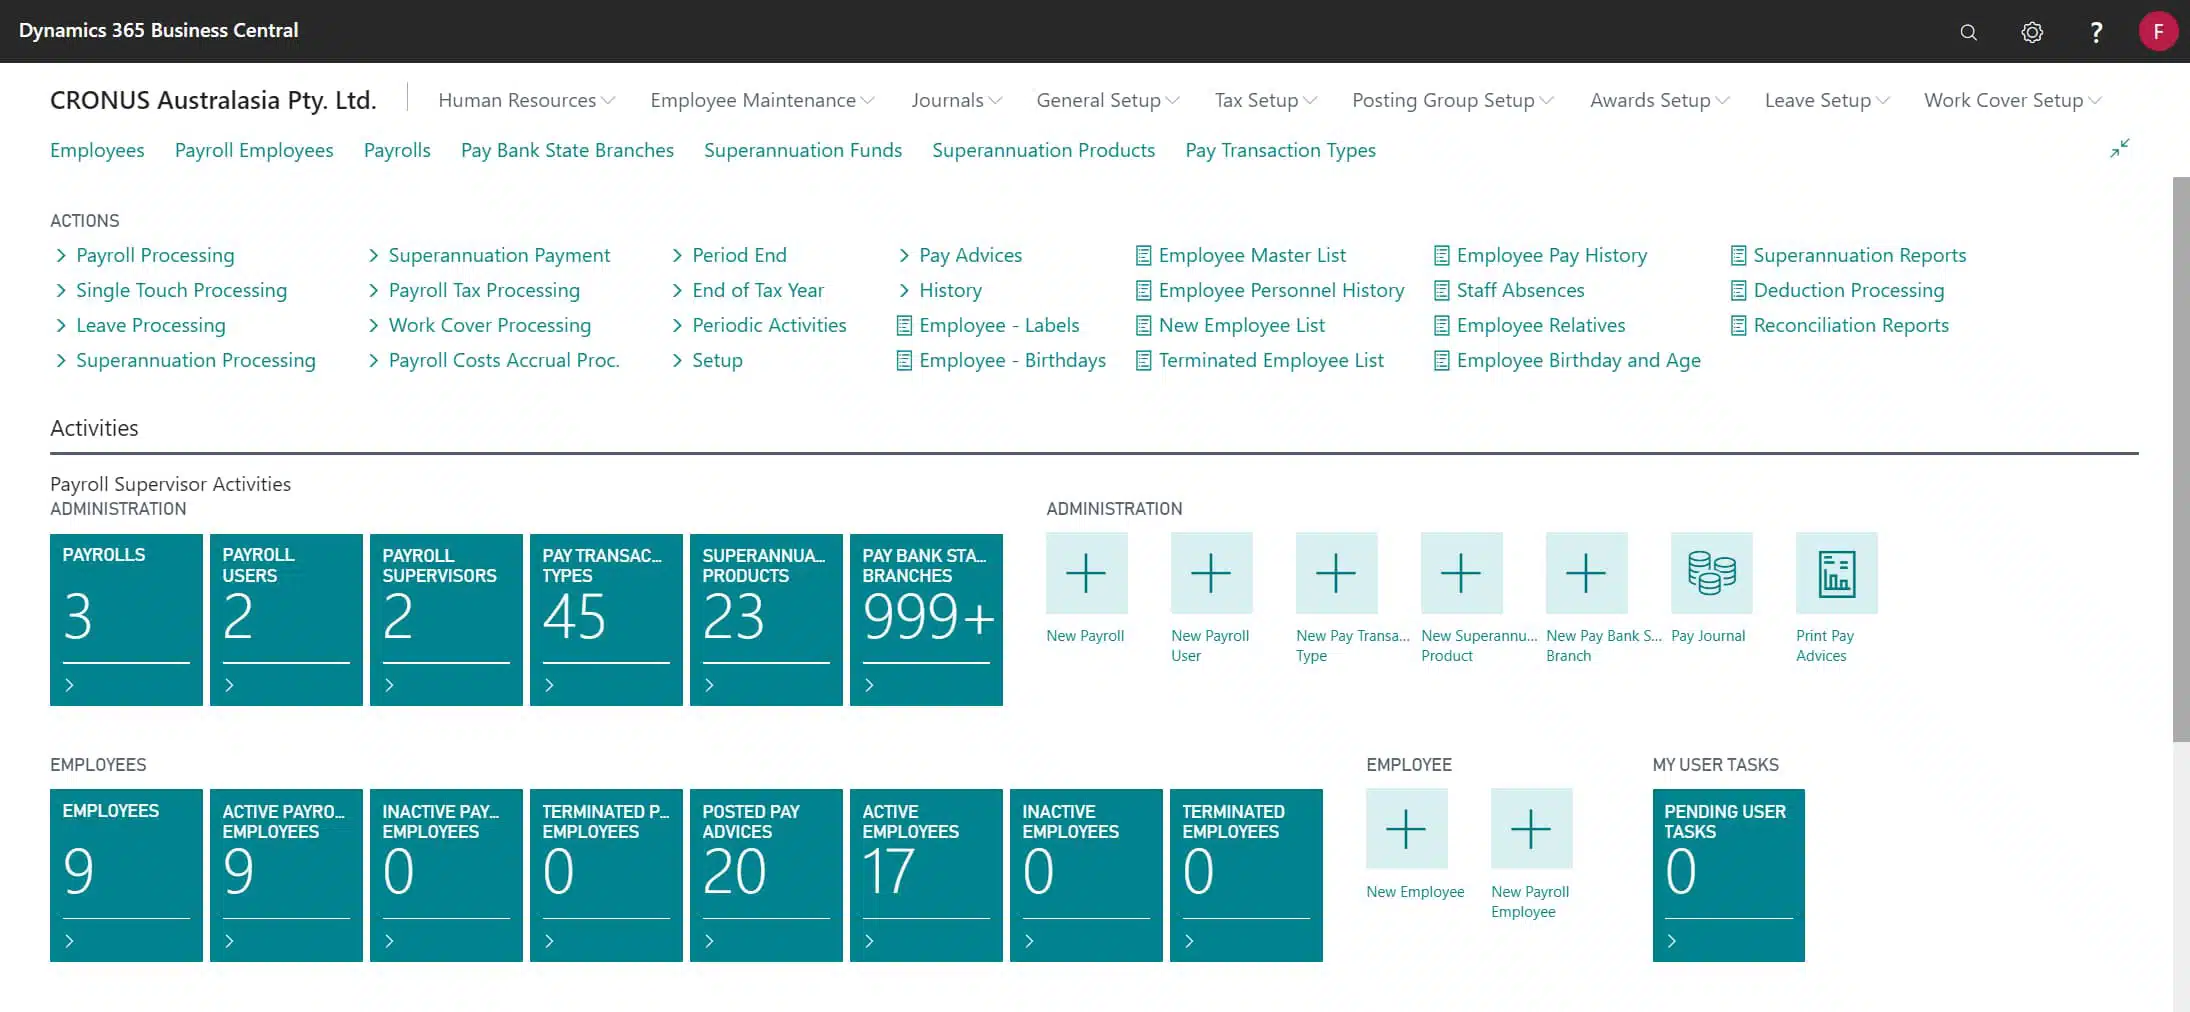This screenshot has height=1012, width=2190.
Task: Open settings via the gear icon
Action: coord(2032,31)
